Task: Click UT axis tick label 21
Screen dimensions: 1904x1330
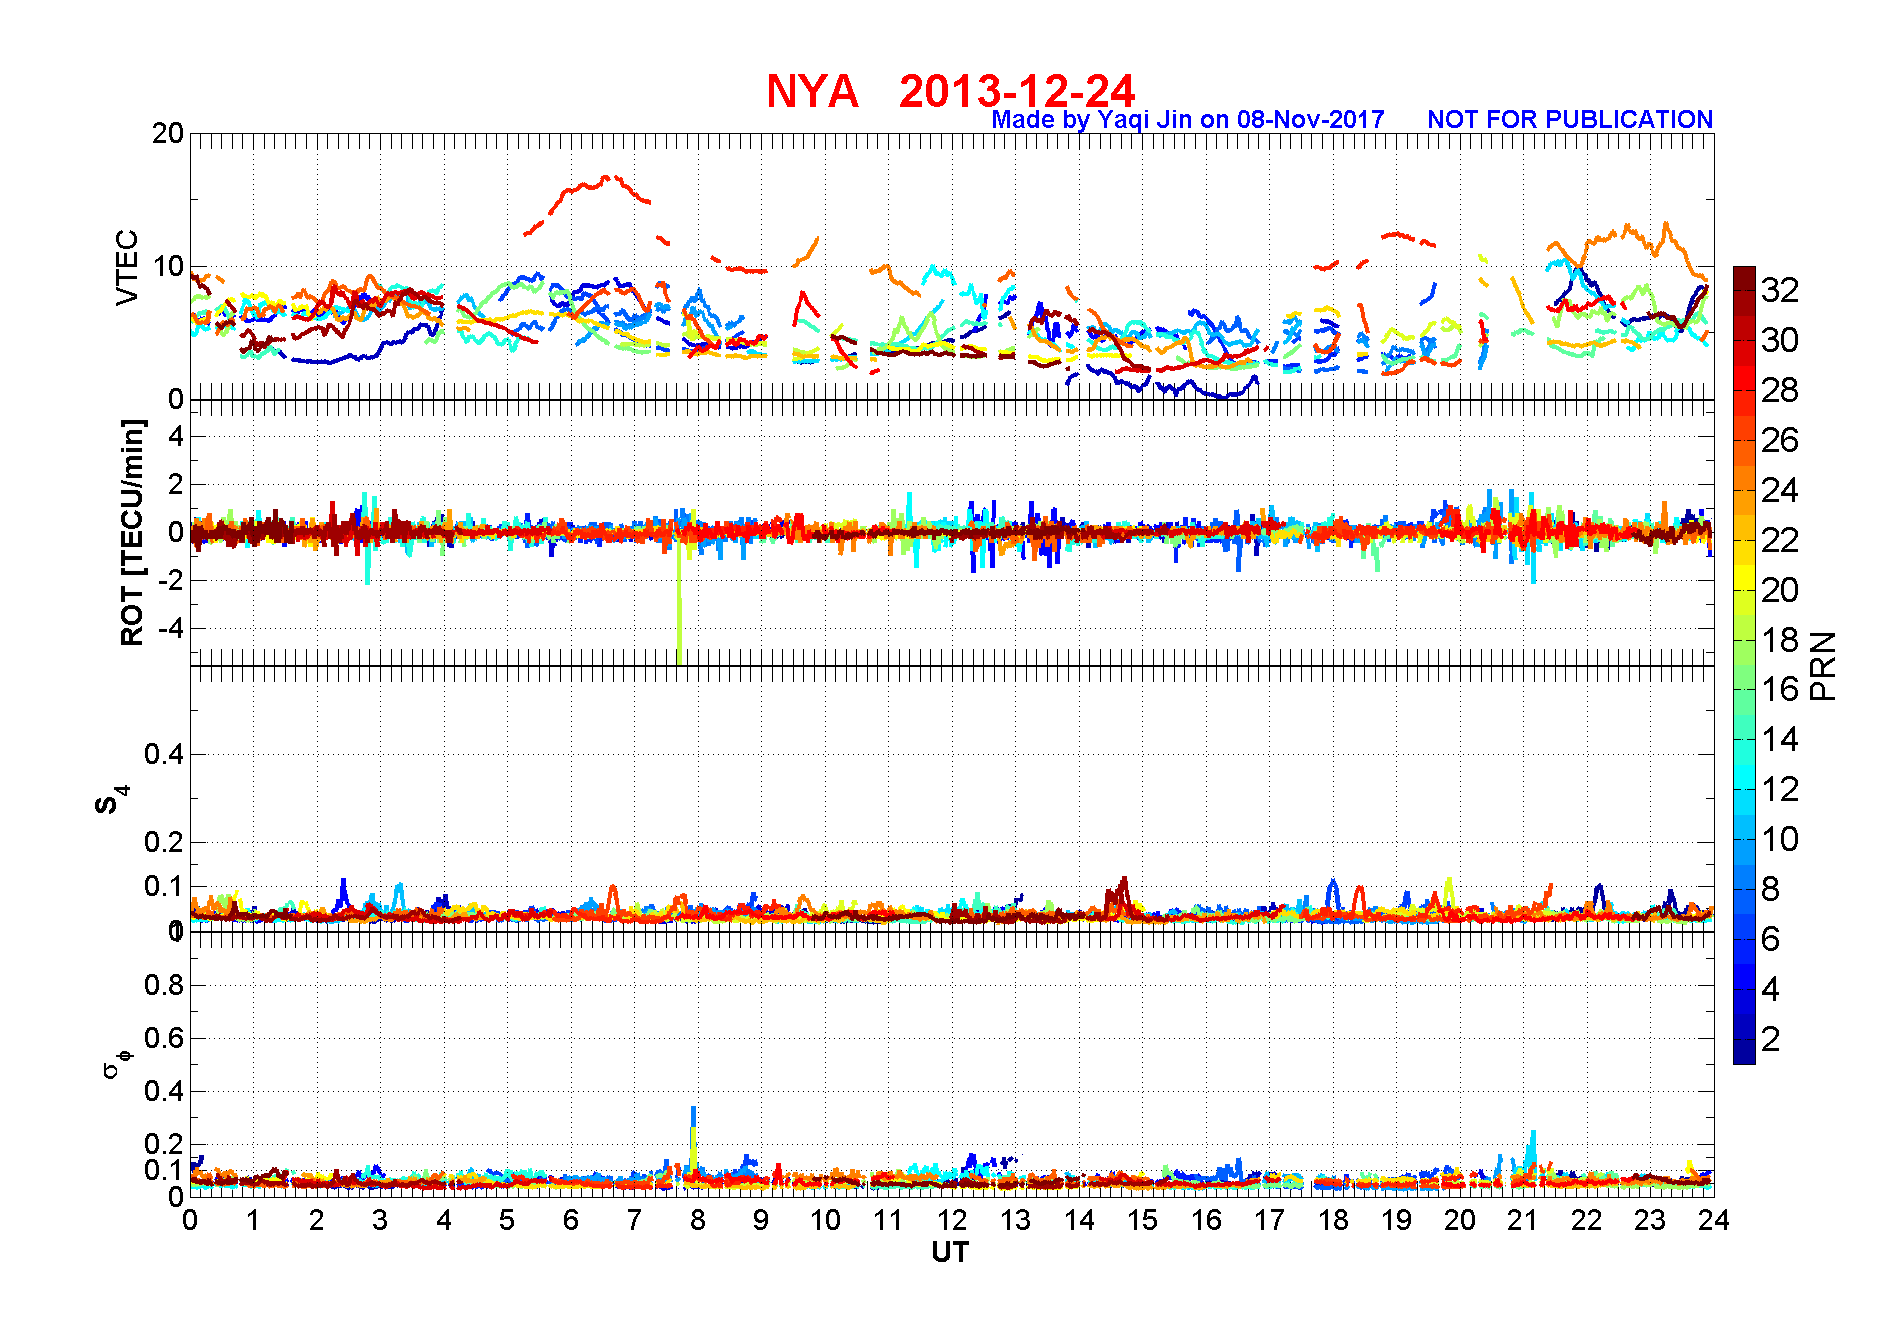Action: pyautogui.click(x=1523, y=1220)
